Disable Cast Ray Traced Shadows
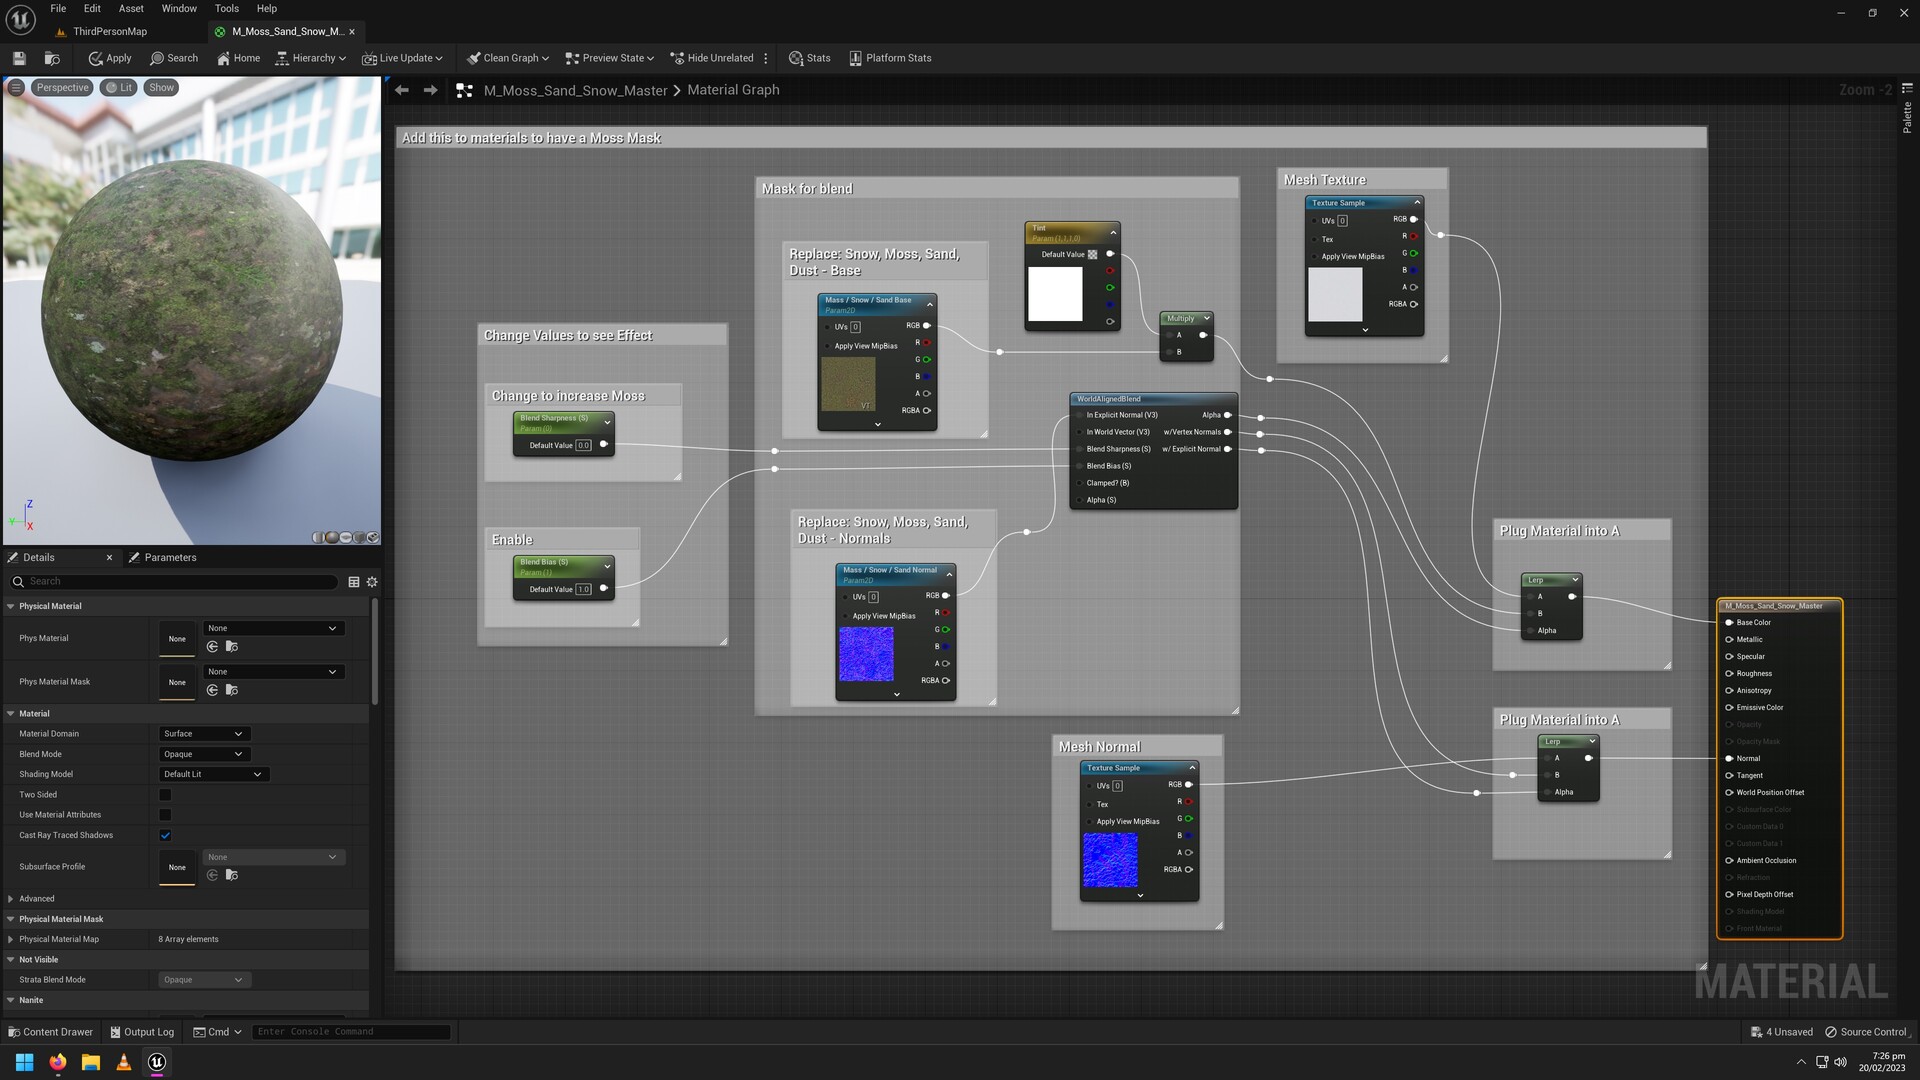 point(165,835)
